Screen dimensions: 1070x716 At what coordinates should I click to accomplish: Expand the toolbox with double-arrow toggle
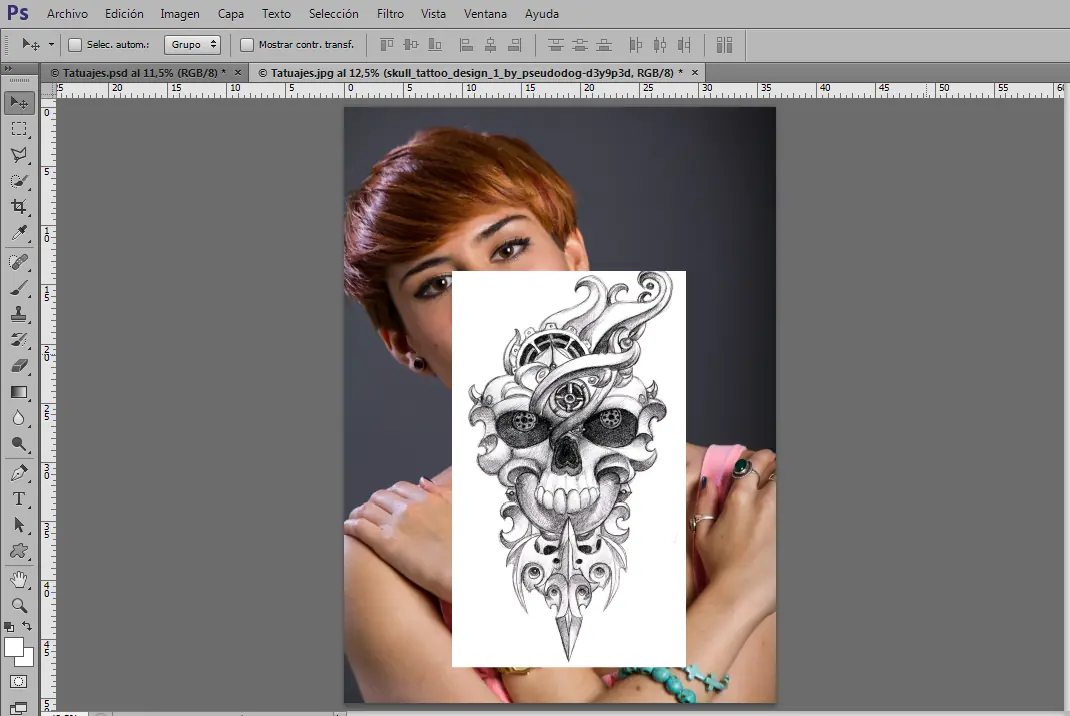click(x=8, y=69)
